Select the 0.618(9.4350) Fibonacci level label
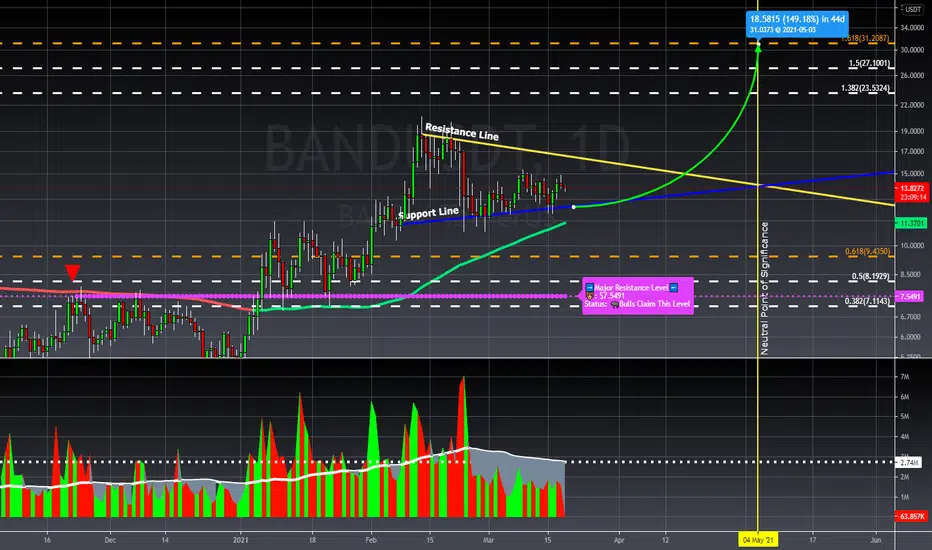Viewport: 932px width, 550px height. point(867,252)
